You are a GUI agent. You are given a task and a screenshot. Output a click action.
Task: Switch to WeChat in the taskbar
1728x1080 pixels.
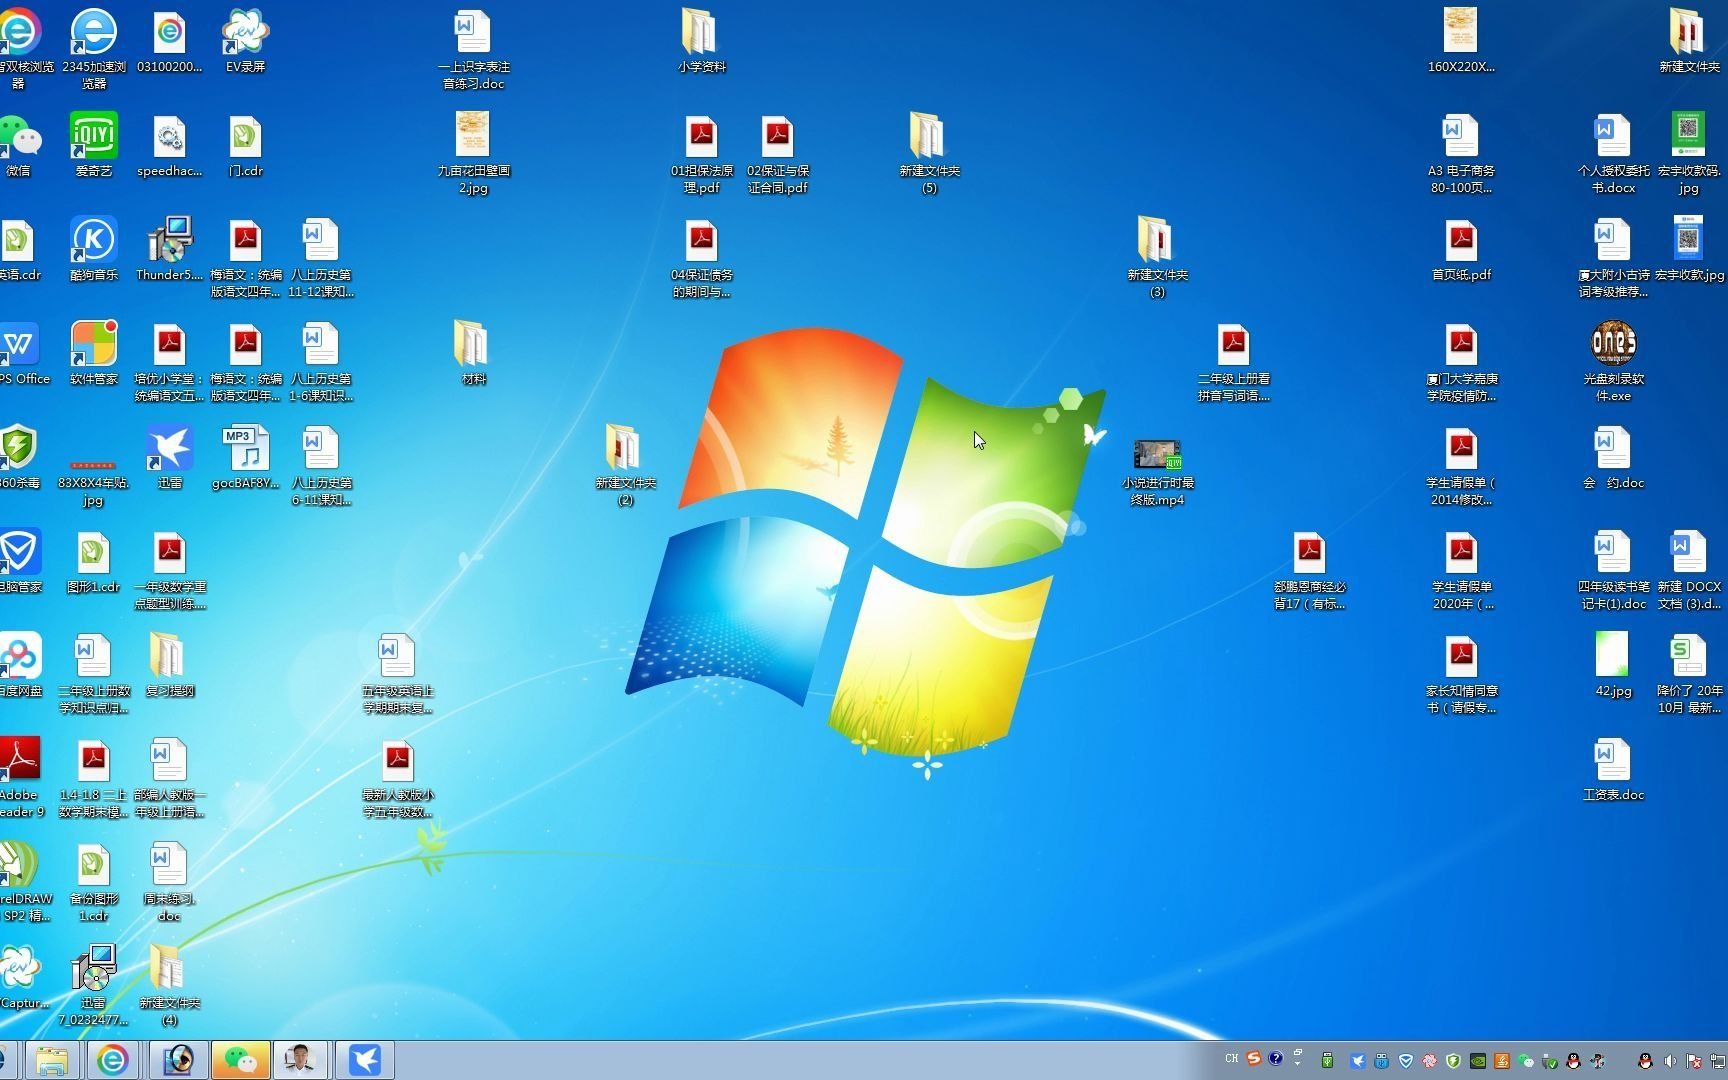(239, 1060)
